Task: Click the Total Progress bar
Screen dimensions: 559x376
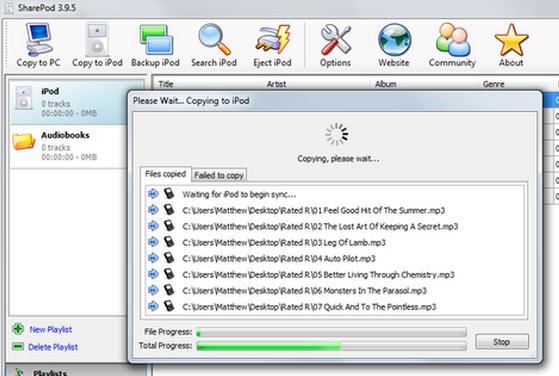Action: pyautogui.click(x=331, y=346)
